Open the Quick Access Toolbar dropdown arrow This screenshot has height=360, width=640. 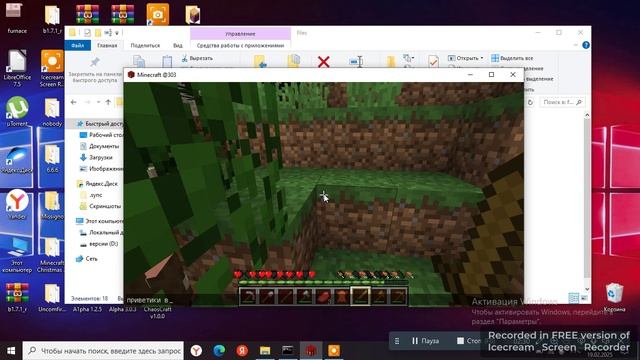tap(117, 33)
